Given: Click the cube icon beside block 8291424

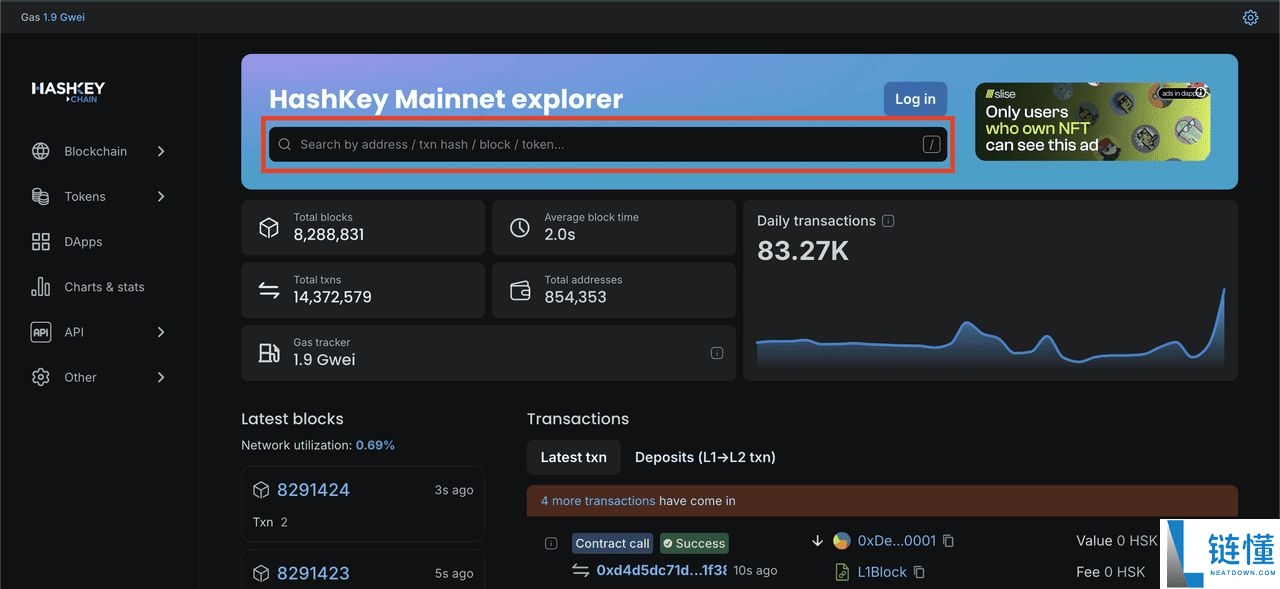Looking at the screenshot, I should [x=261, y=490].
